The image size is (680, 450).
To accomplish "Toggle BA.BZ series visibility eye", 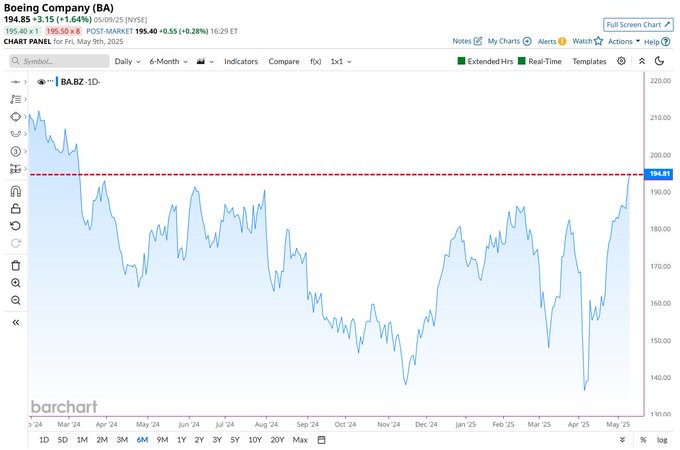I will point(41,82).
